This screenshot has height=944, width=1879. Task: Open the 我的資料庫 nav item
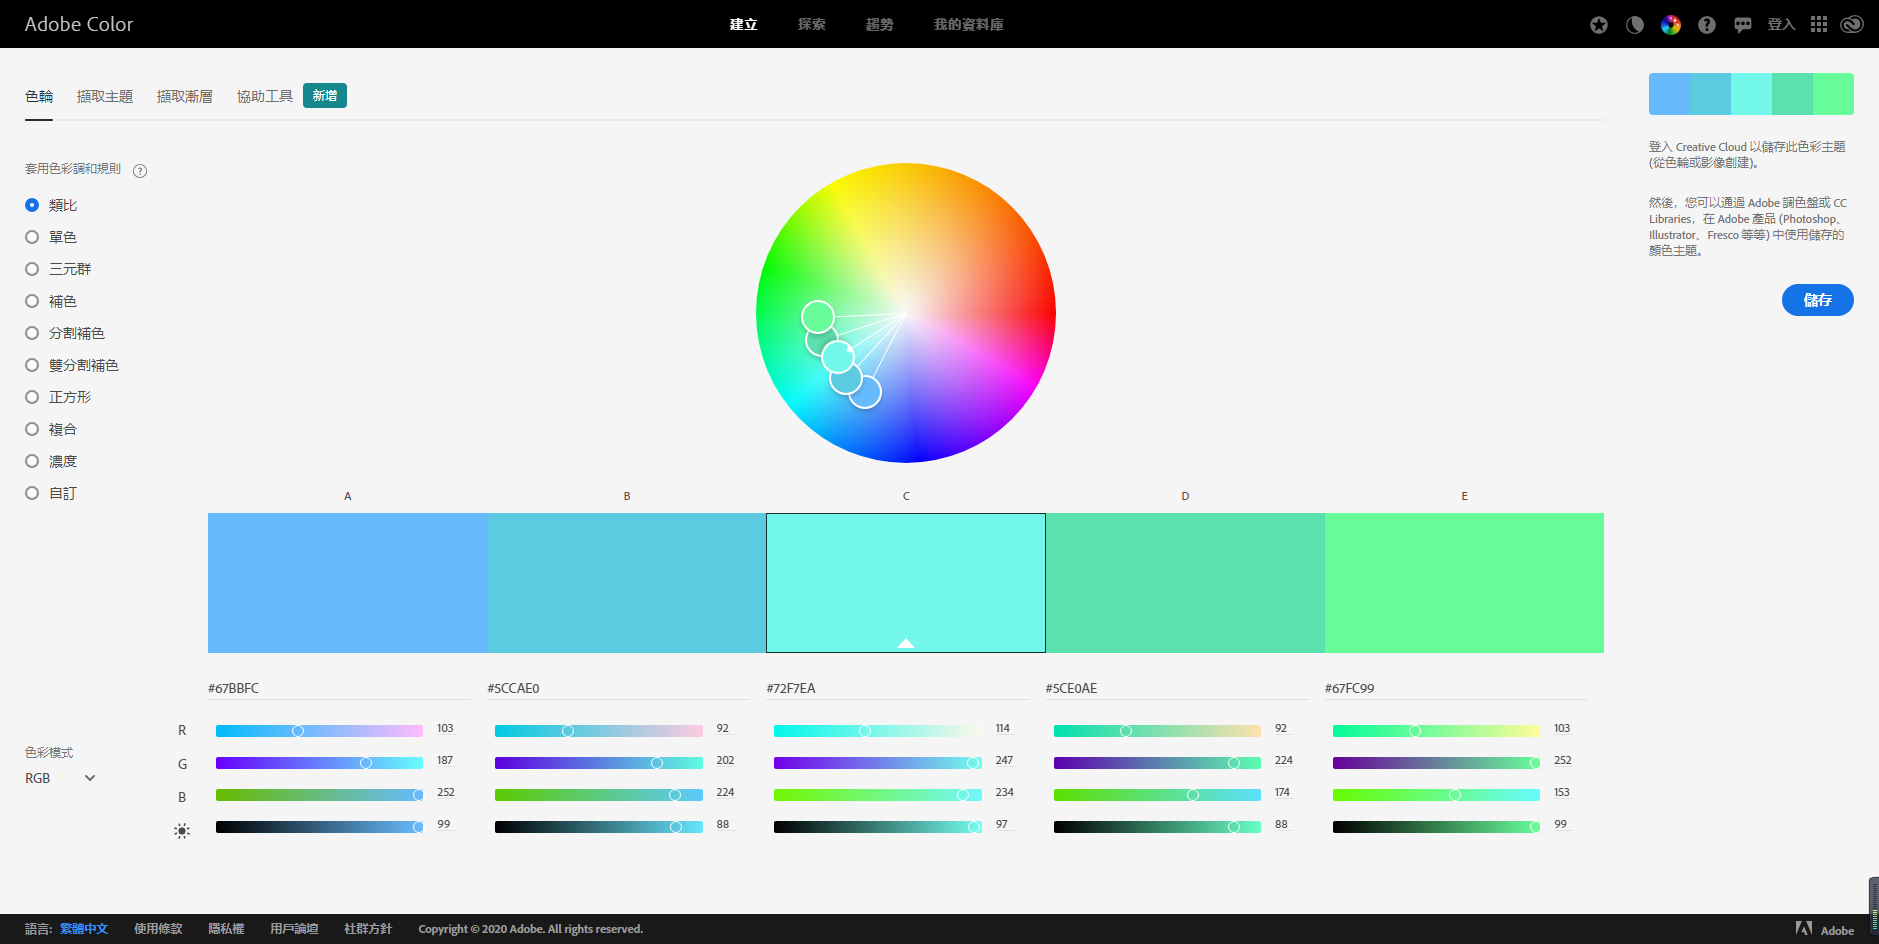pos(969,24)
